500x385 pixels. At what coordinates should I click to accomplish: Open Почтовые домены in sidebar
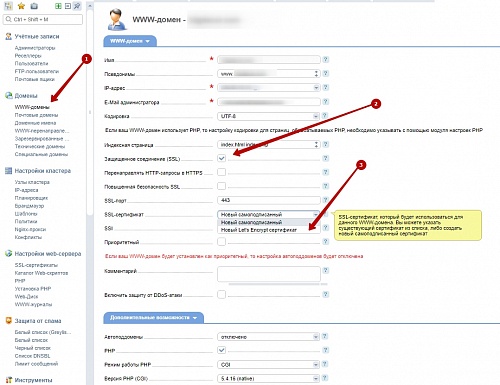click(36, 115)
